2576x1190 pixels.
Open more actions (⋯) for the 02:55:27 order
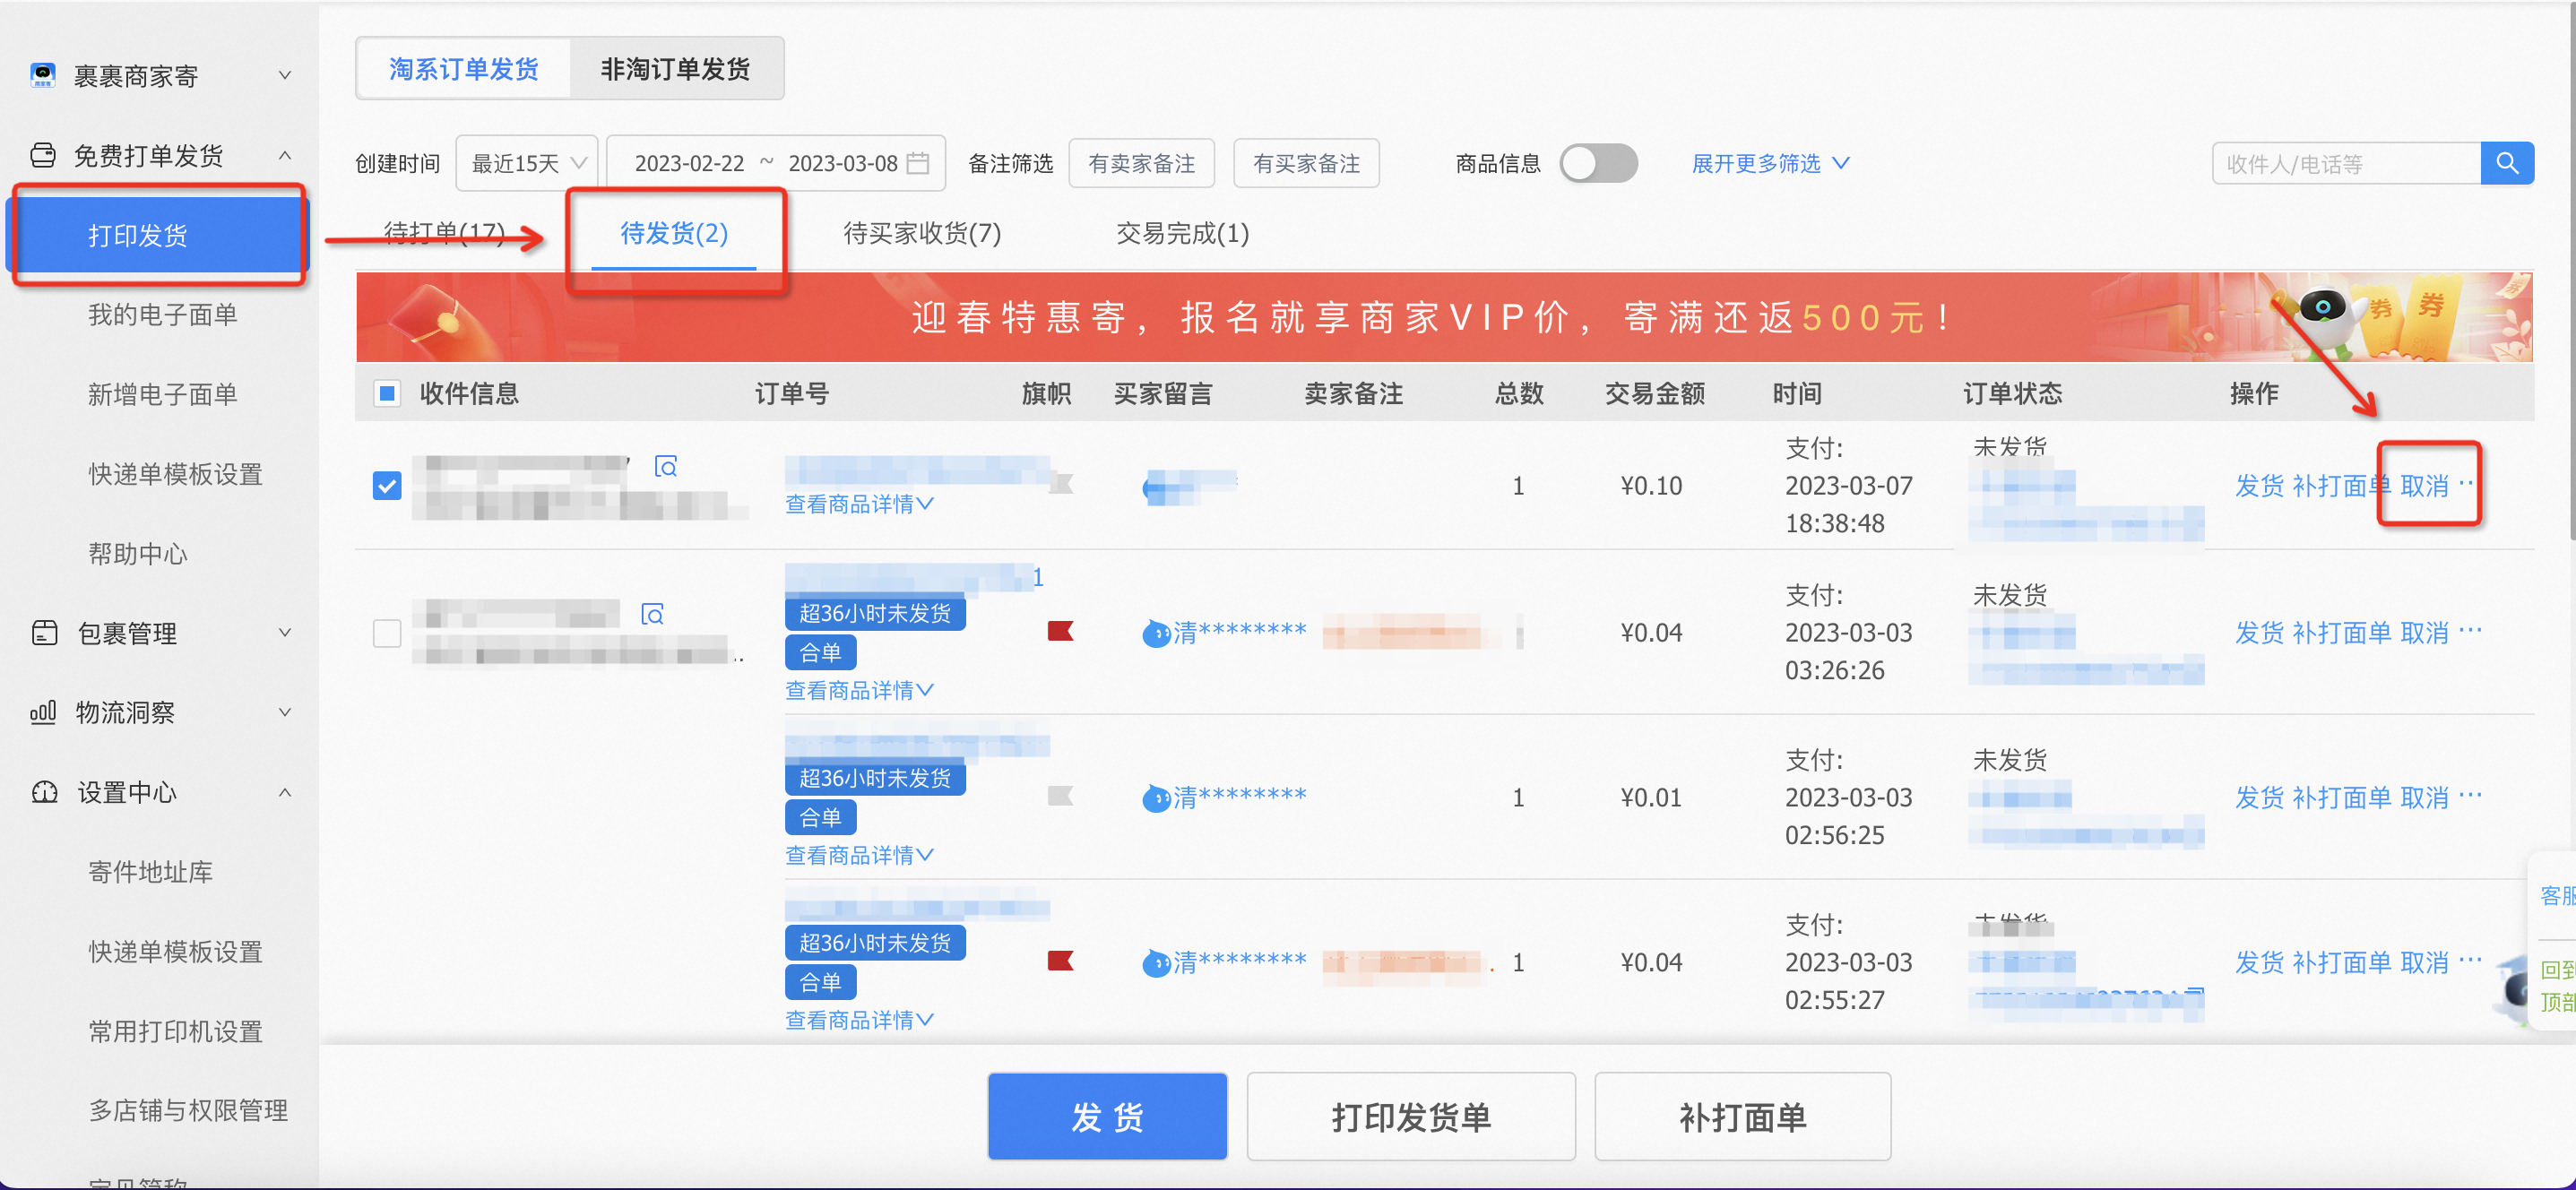[x=2470, y=961]
